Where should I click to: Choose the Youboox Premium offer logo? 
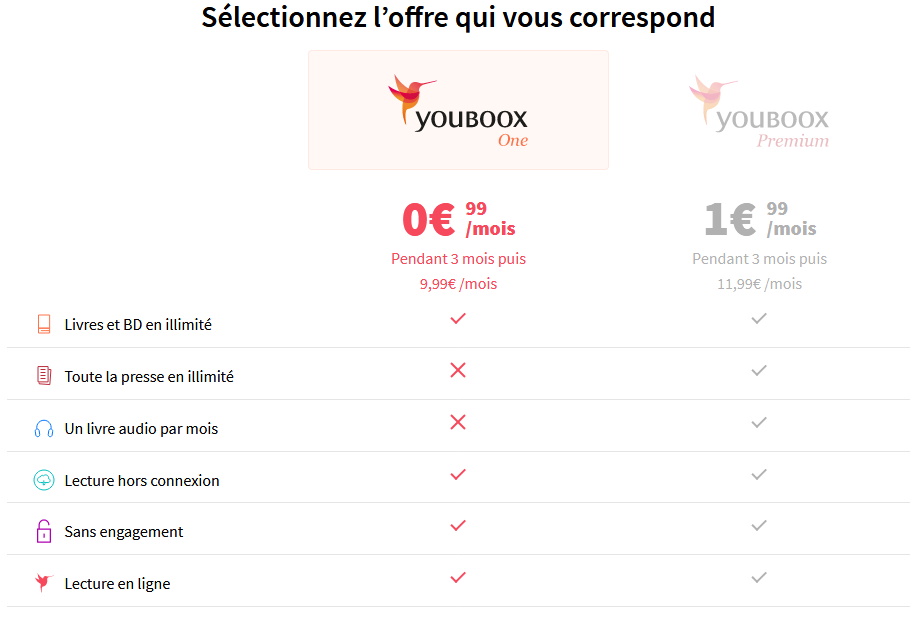759,111
